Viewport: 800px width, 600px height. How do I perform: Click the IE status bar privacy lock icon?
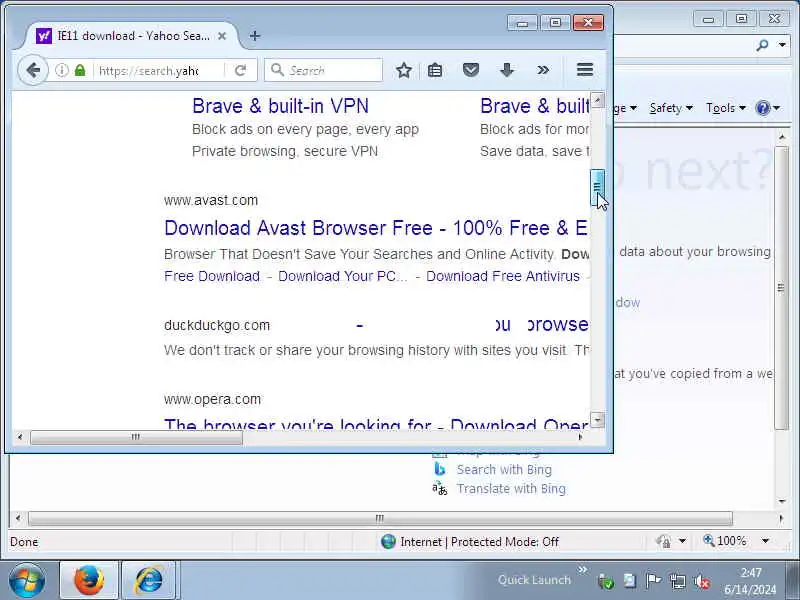point(664,541)
